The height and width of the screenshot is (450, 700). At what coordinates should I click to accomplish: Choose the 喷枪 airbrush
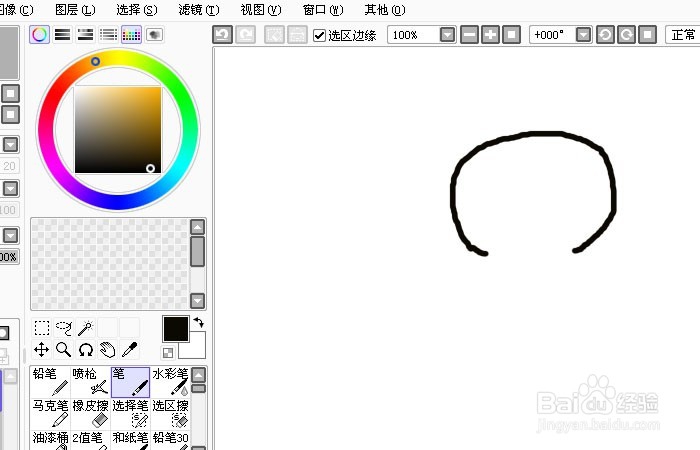click(x=90, y=382)
